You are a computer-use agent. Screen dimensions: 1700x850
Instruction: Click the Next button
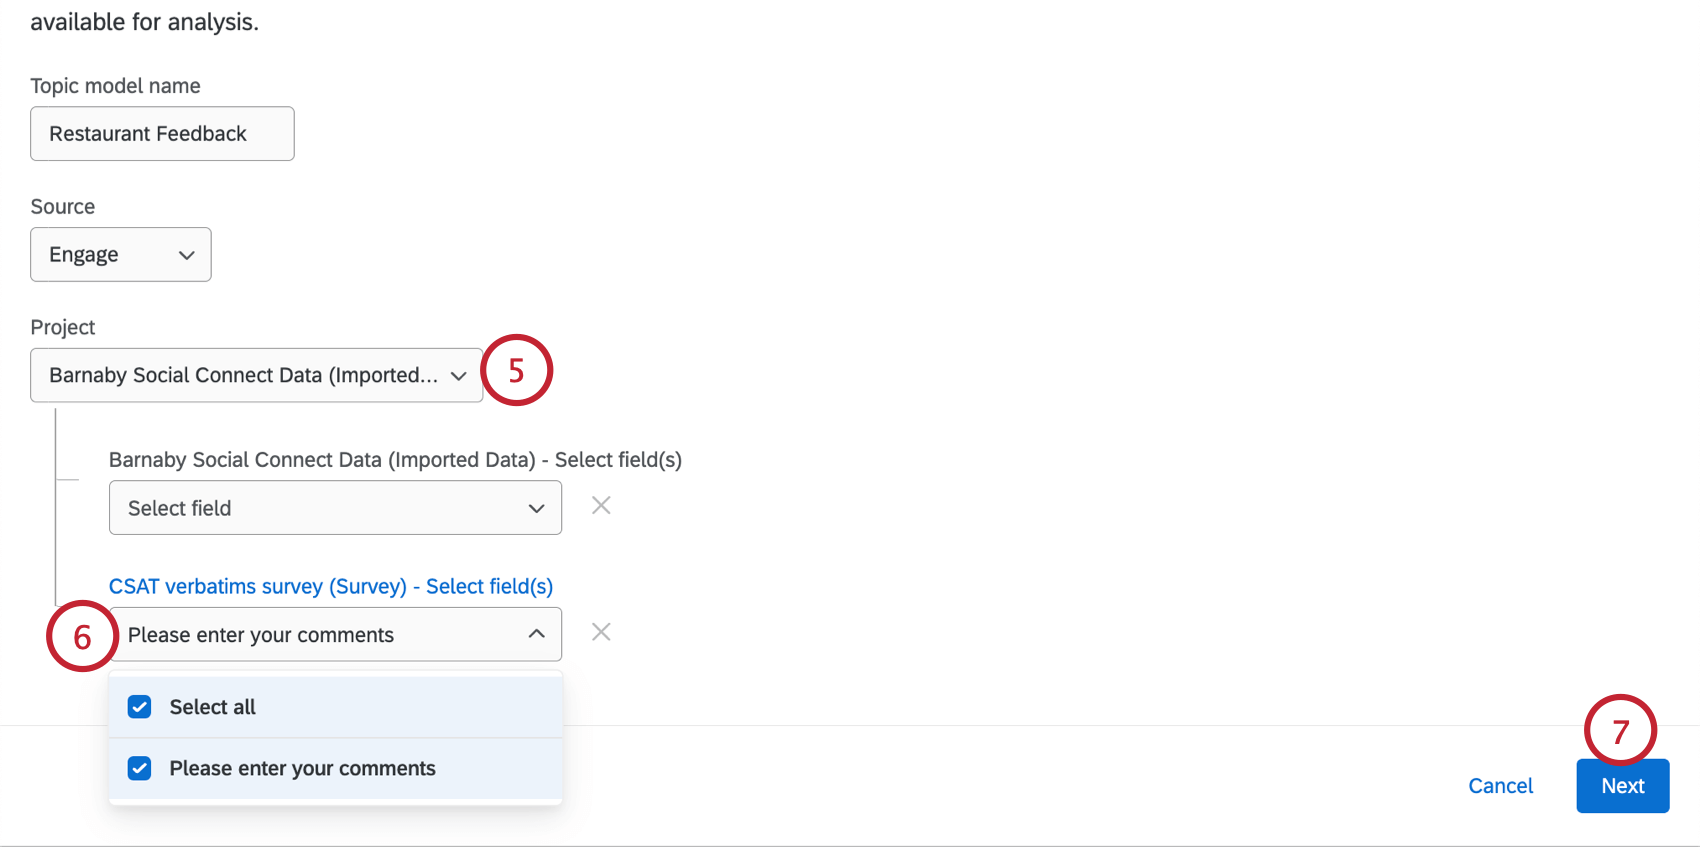(1622, 786)
